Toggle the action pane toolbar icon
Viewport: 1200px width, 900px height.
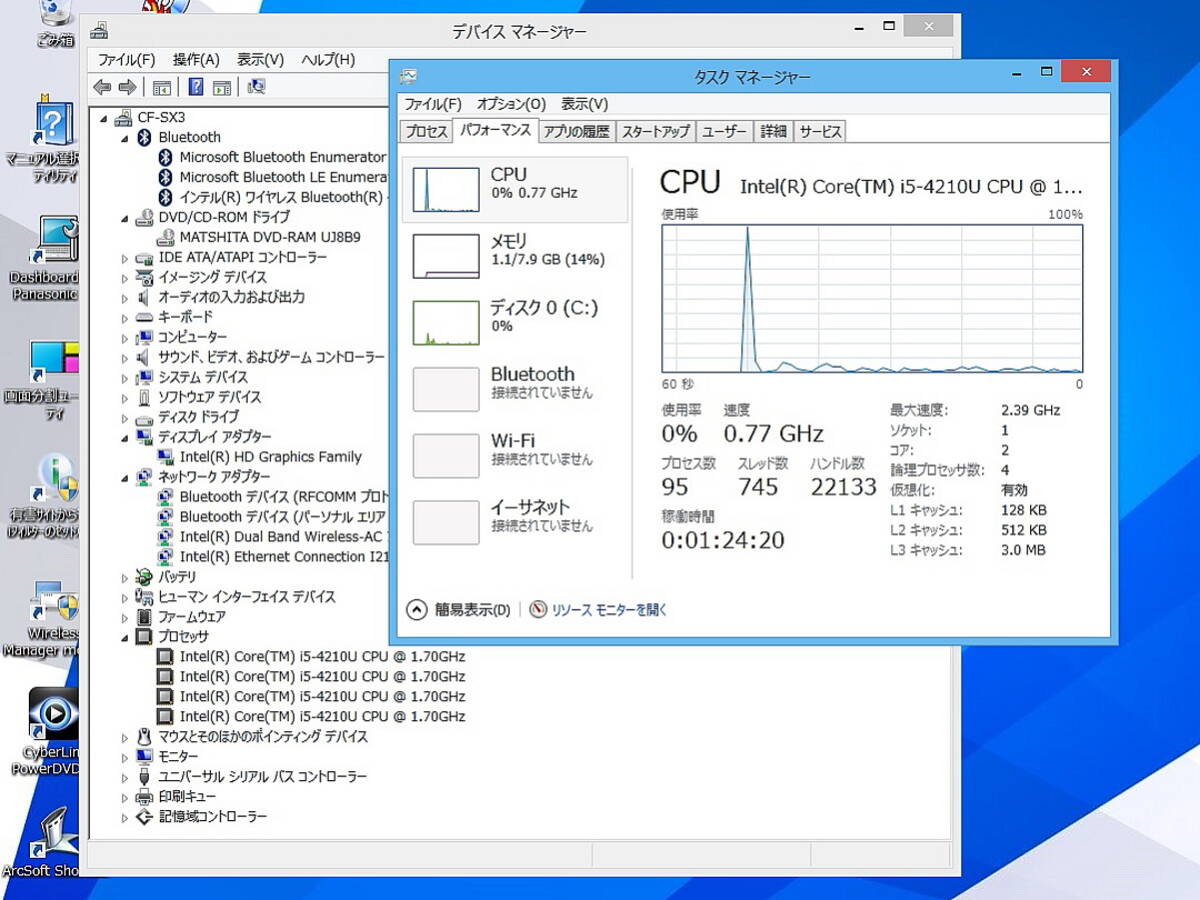pyautogui.click(x=222, y=87)
